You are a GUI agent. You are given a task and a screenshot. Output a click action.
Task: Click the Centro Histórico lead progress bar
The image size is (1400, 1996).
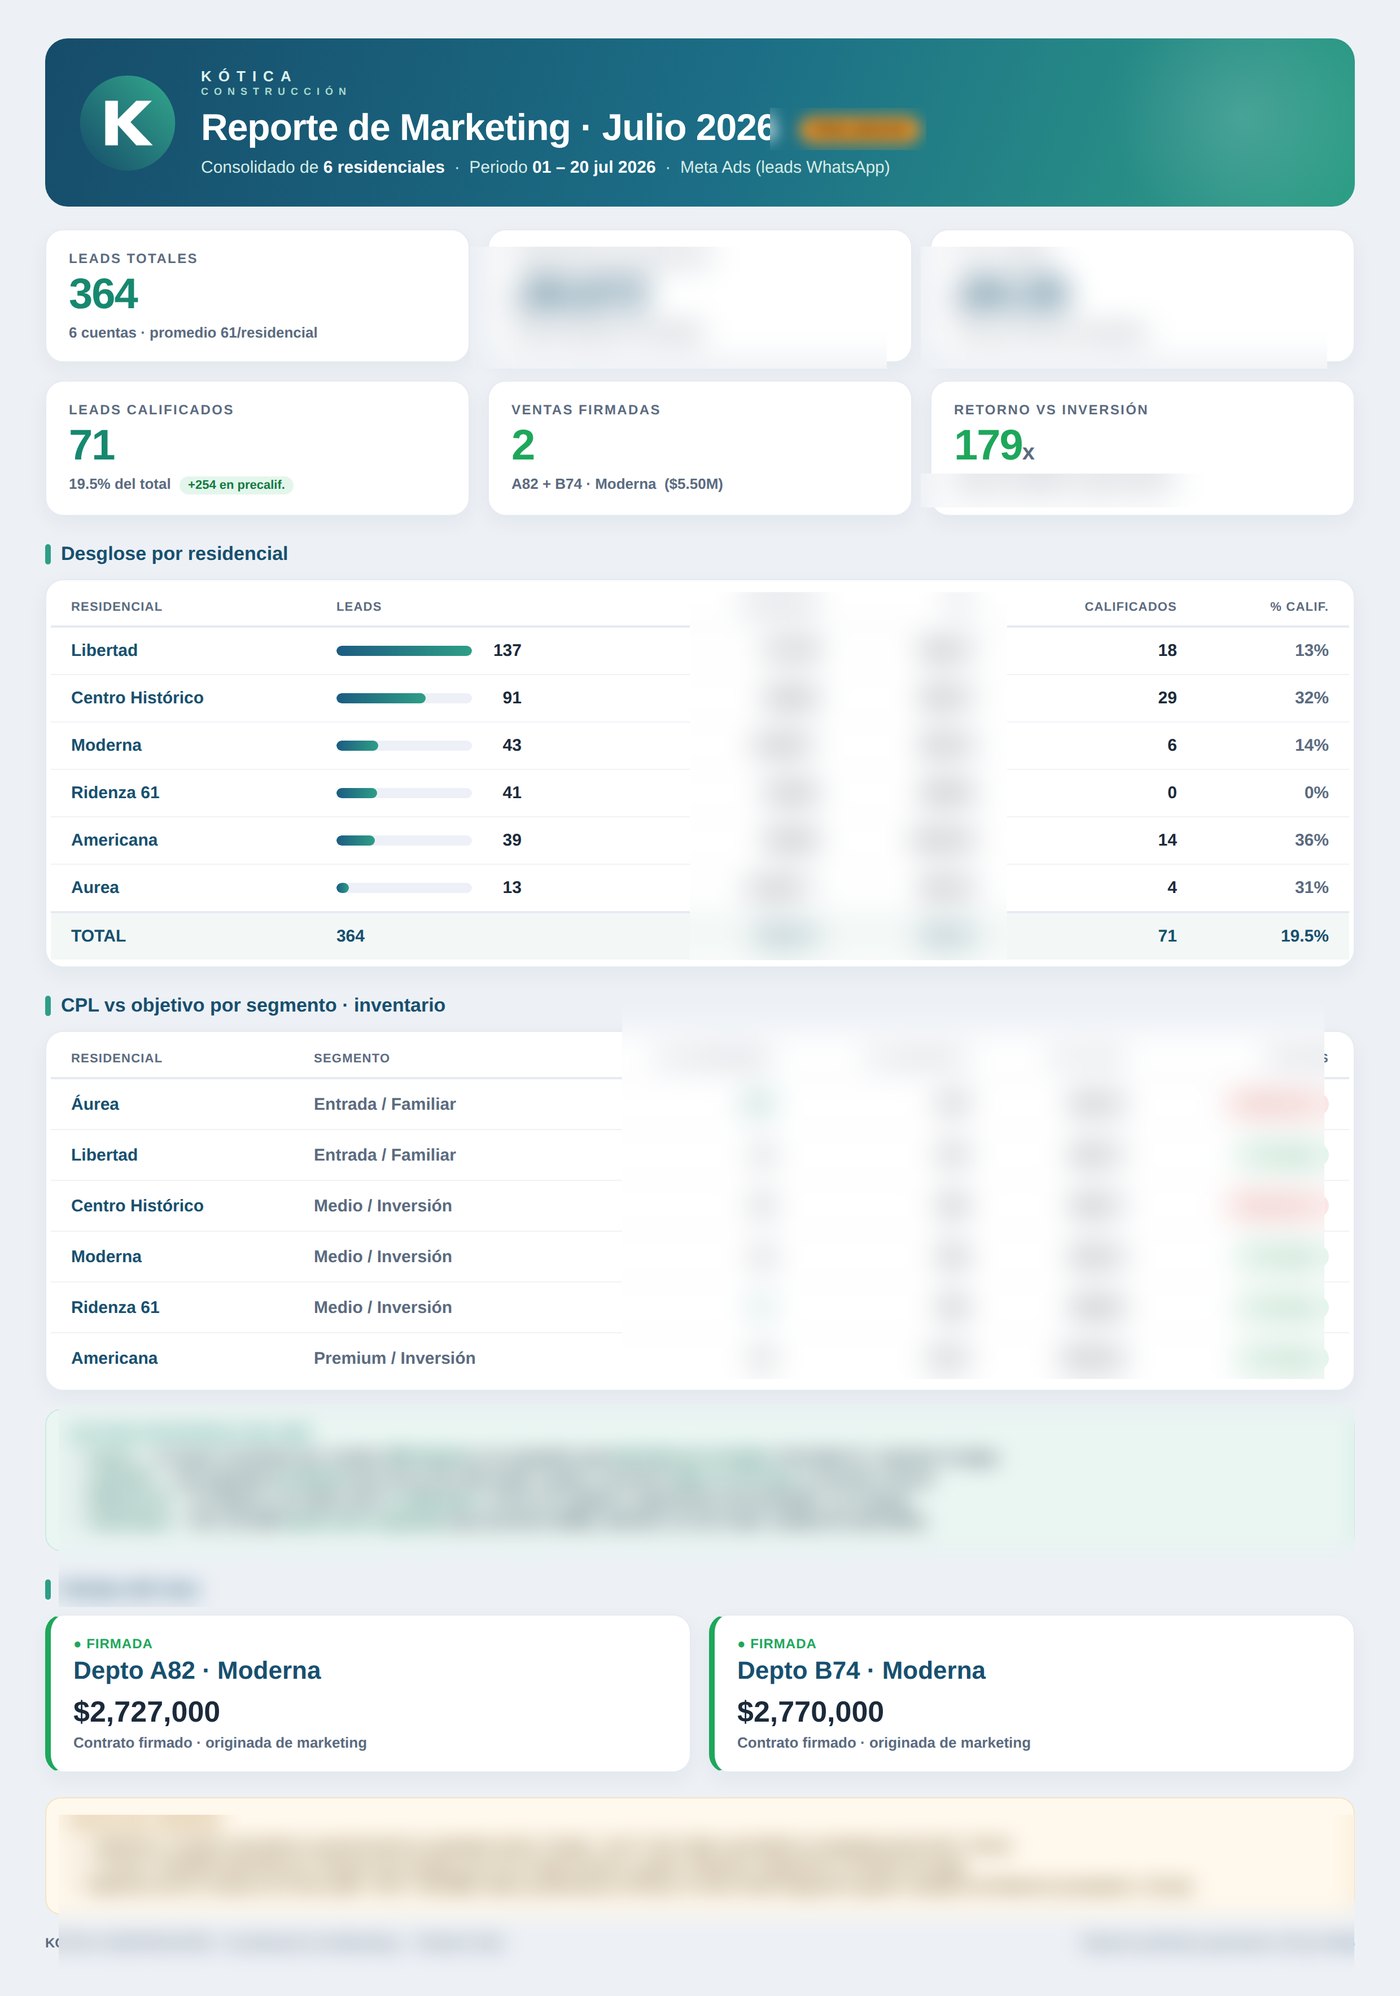coord(404,698)
